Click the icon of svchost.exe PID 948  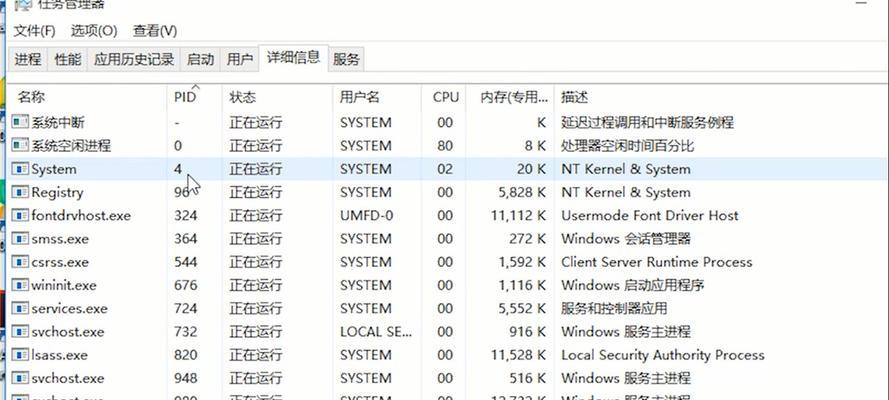[20, 377]
